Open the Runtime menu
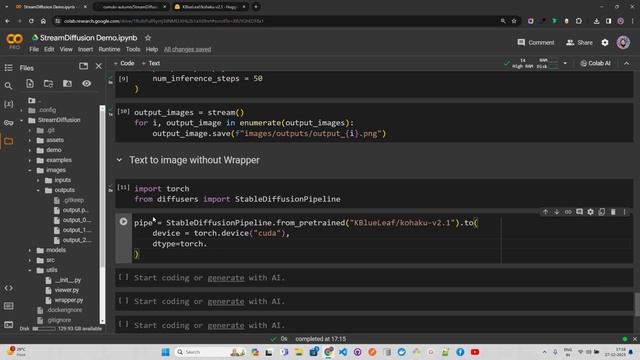Viewport: 640px width, 360px height. tap(109, 49)
